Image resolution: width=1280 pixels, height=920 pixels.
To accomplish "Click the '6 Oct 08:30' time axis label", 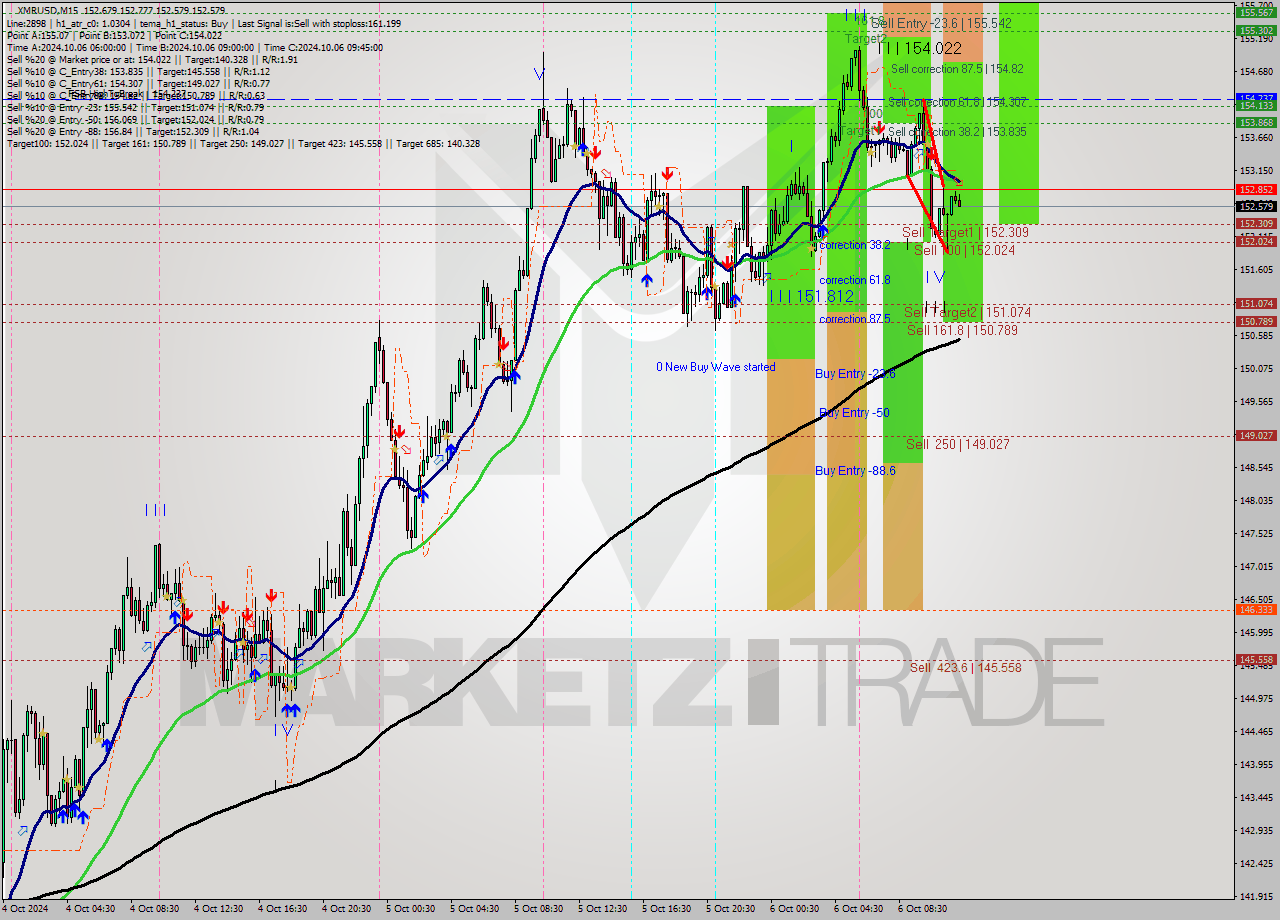I will (x=925, y=909).
